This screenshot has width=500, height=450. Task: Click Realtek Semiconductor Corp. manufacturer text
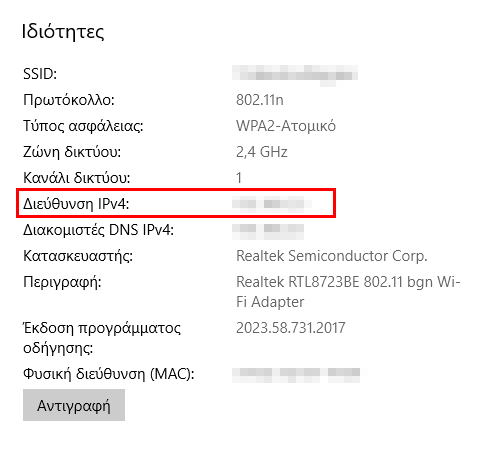pyautogui.click(x=332, y=256)
